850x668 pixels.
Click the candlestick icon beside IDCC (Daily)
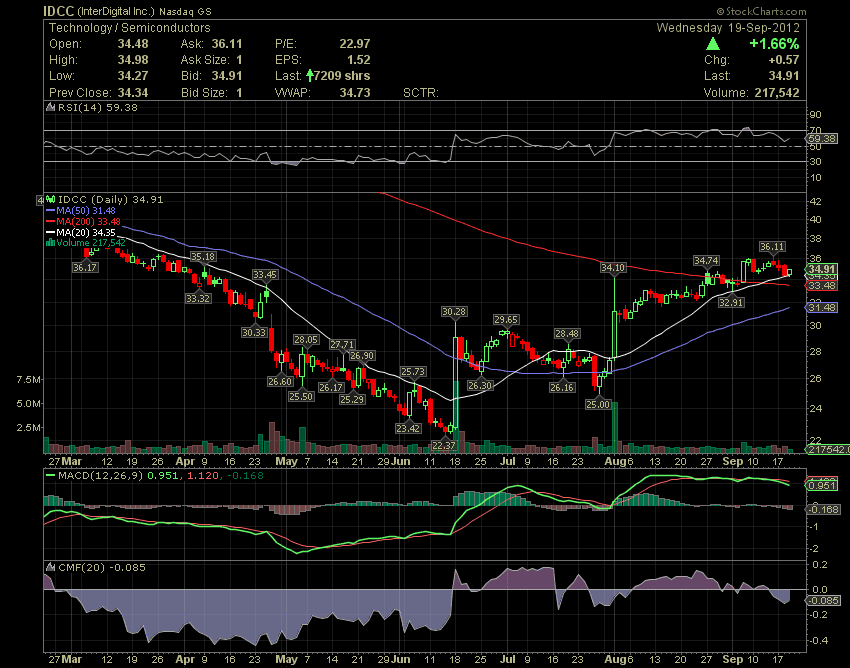click(x=51, y=199)
